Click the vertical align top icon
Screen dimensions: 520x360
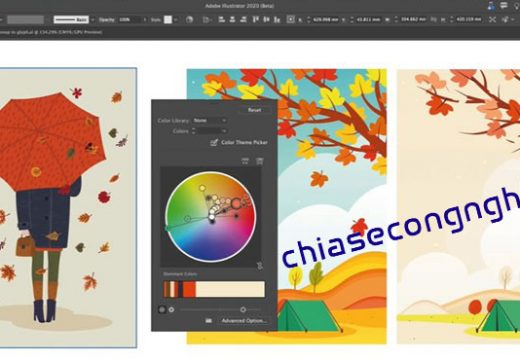click(x=256, y=20)
